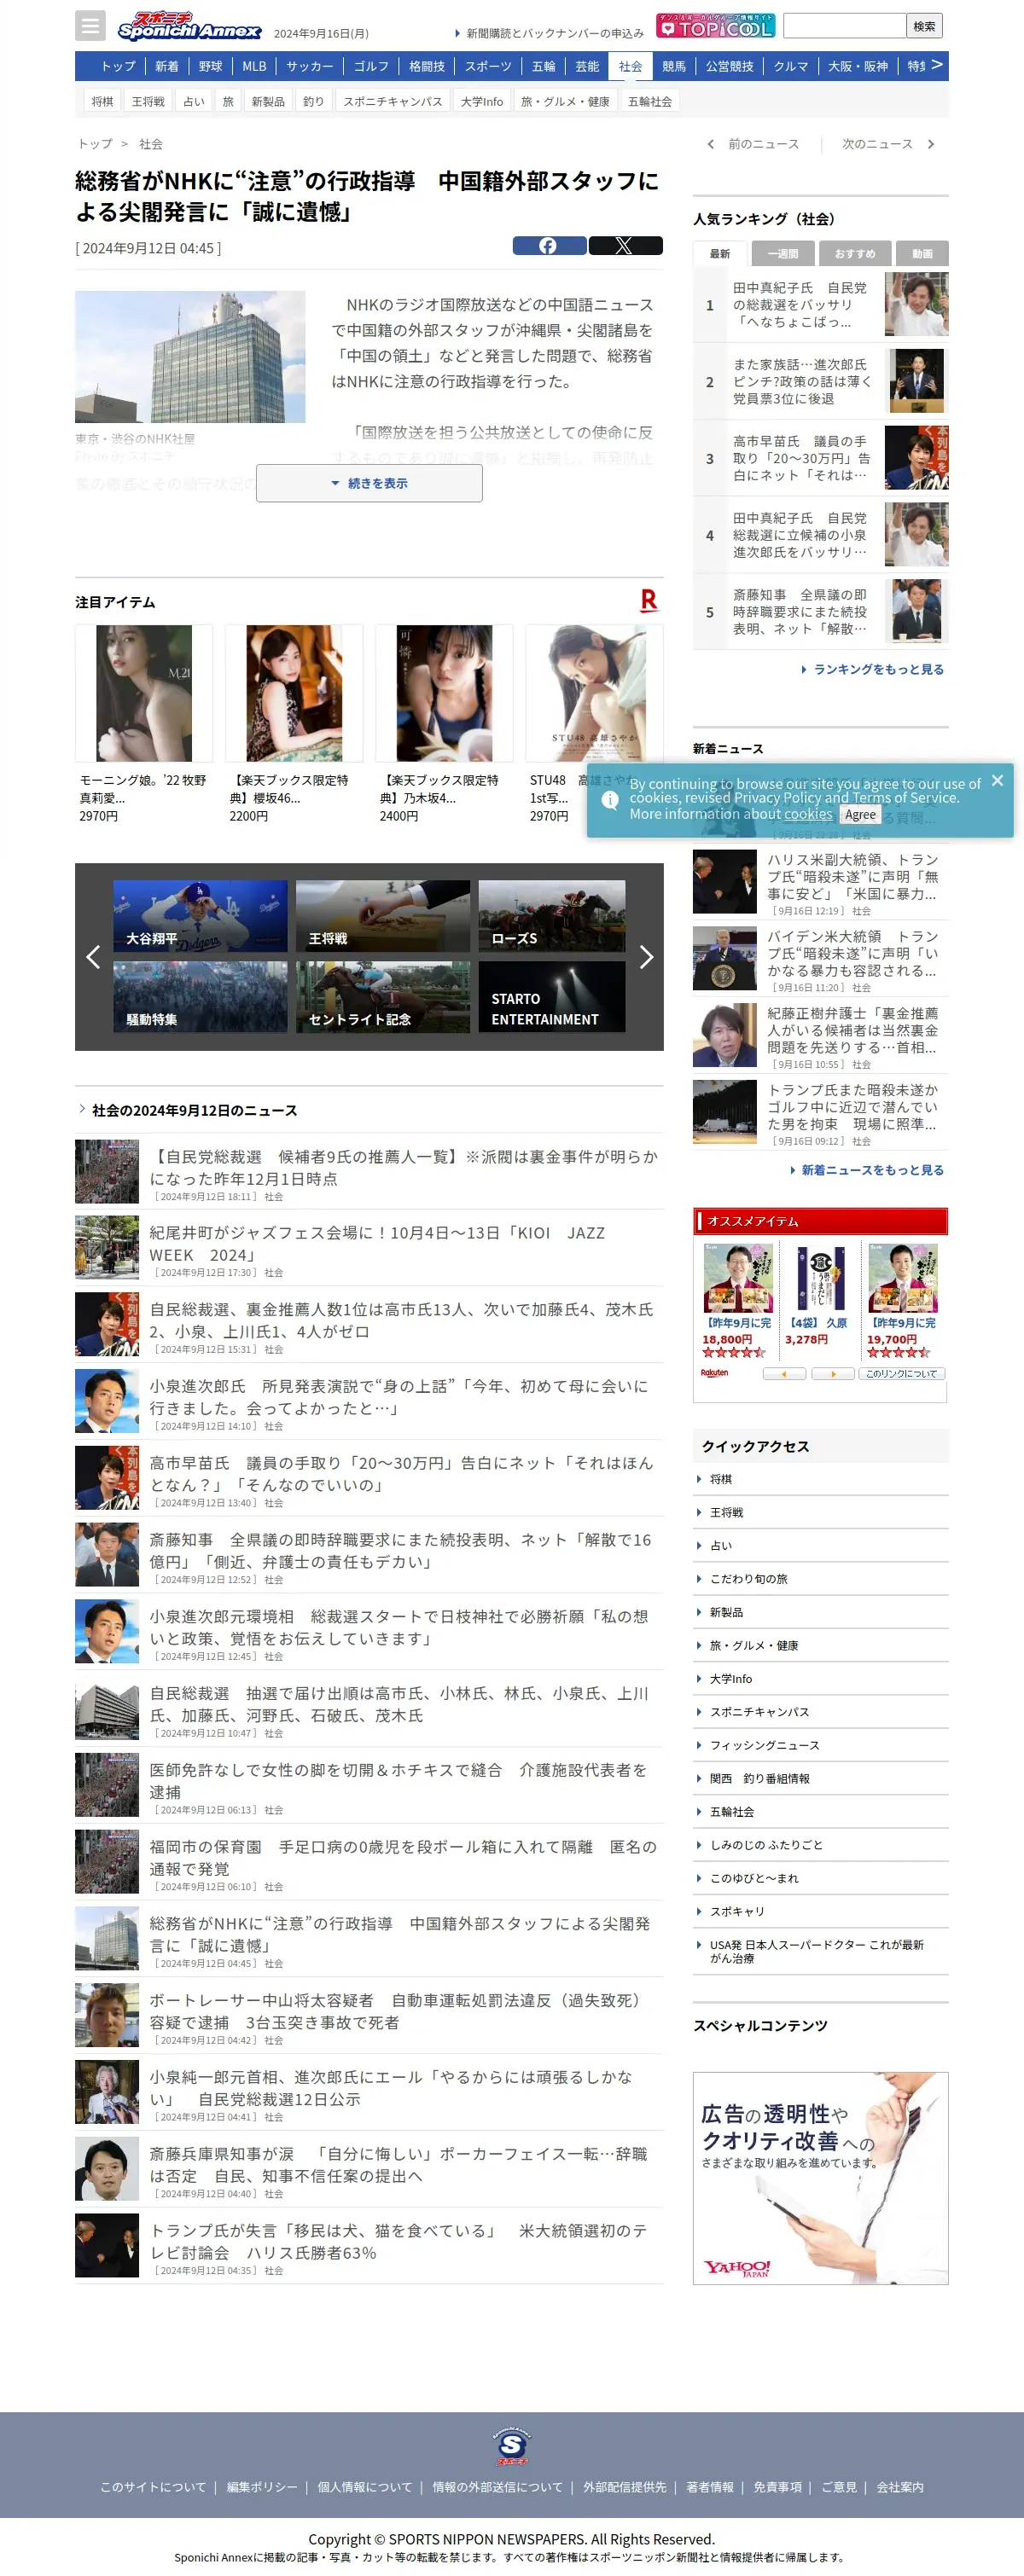
Task: Open 新聞購読とバックナンバーの申込み link
Action: [x=549, y=33]
